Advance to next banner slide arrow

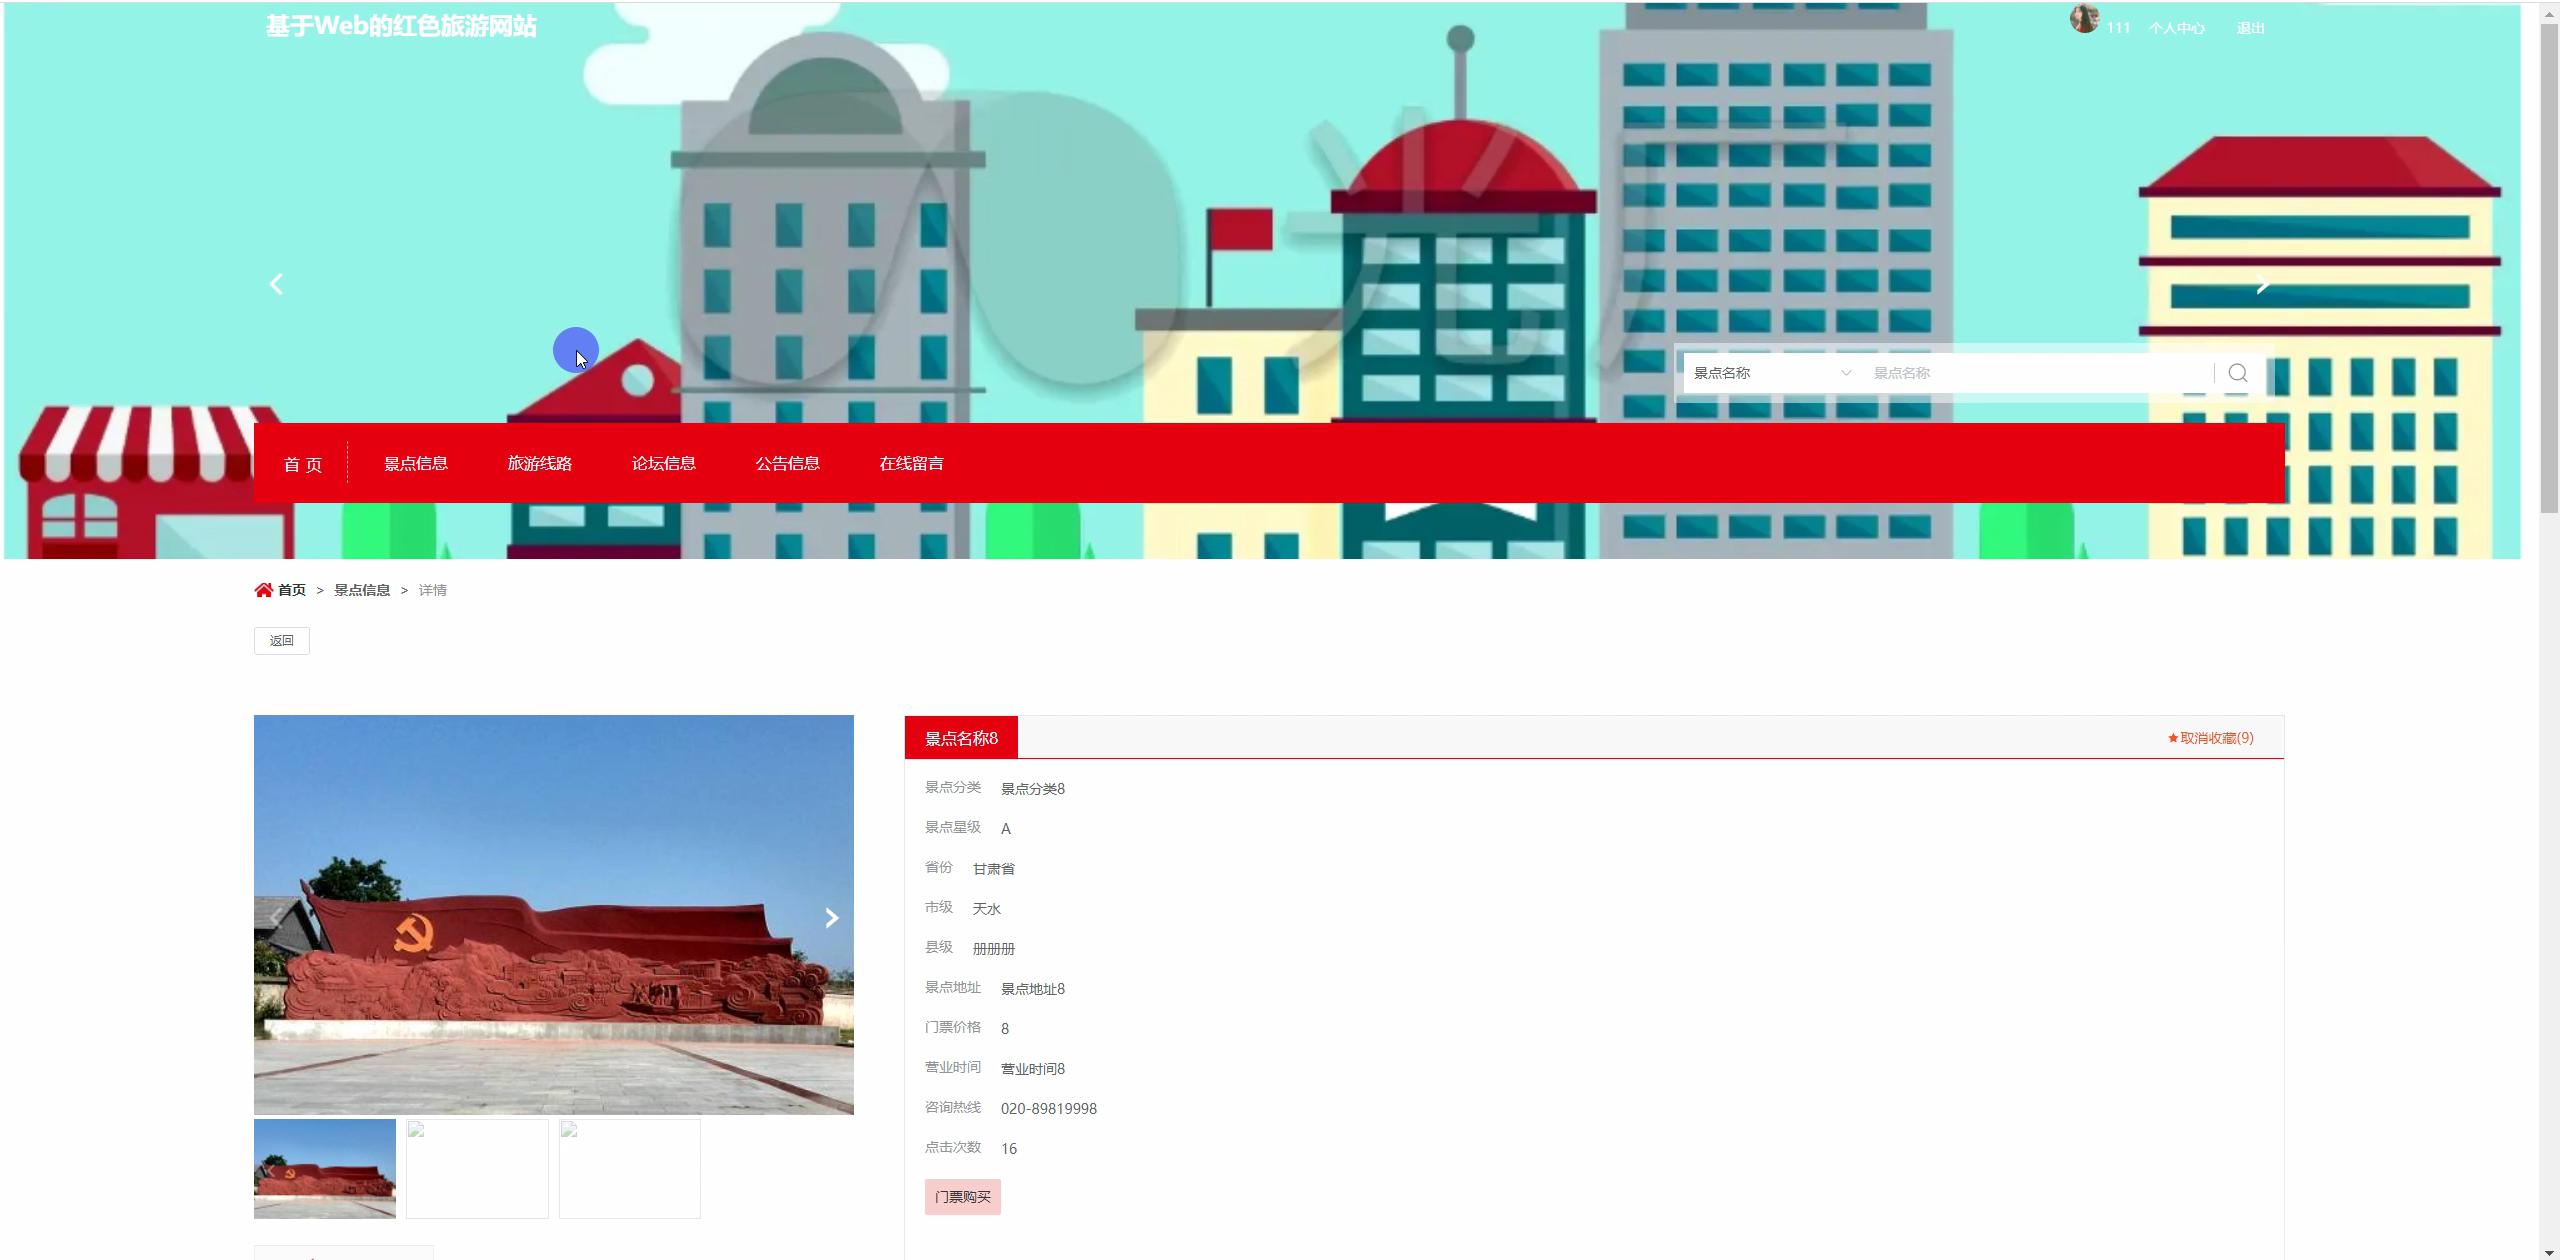pyautogui.click(x=2262, y=285)
